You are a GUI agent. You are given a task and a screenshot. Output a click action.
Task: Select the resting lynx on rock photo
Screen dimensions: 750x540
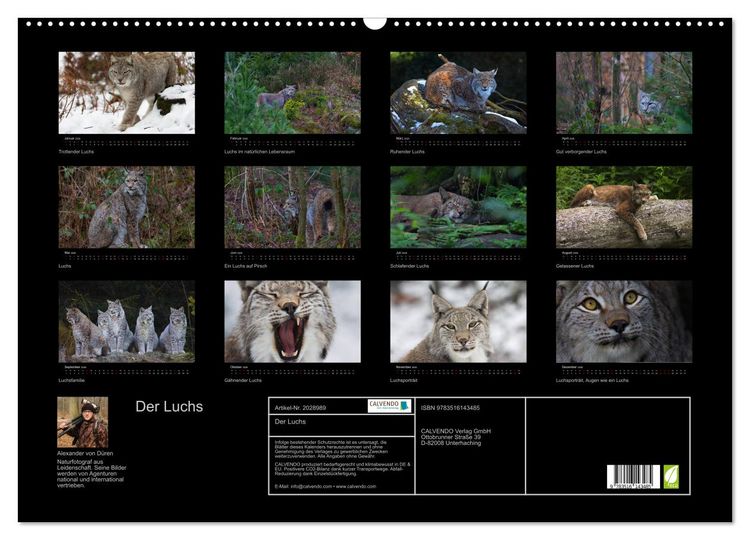click(458, 93)
